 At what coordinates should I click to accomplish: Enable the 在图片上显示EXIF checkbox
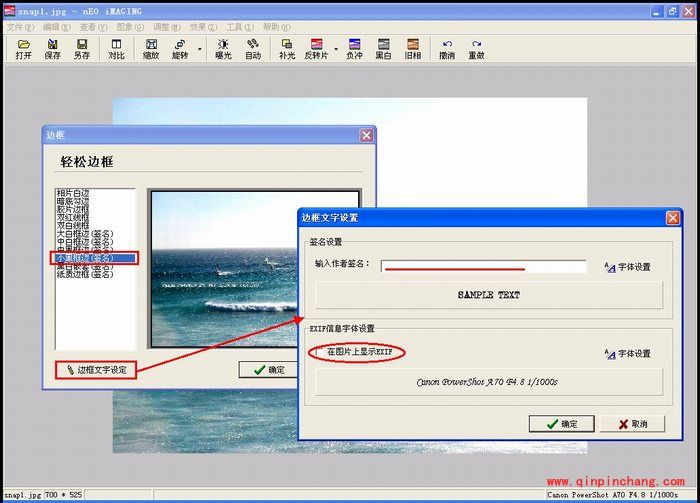pos(318,353)
